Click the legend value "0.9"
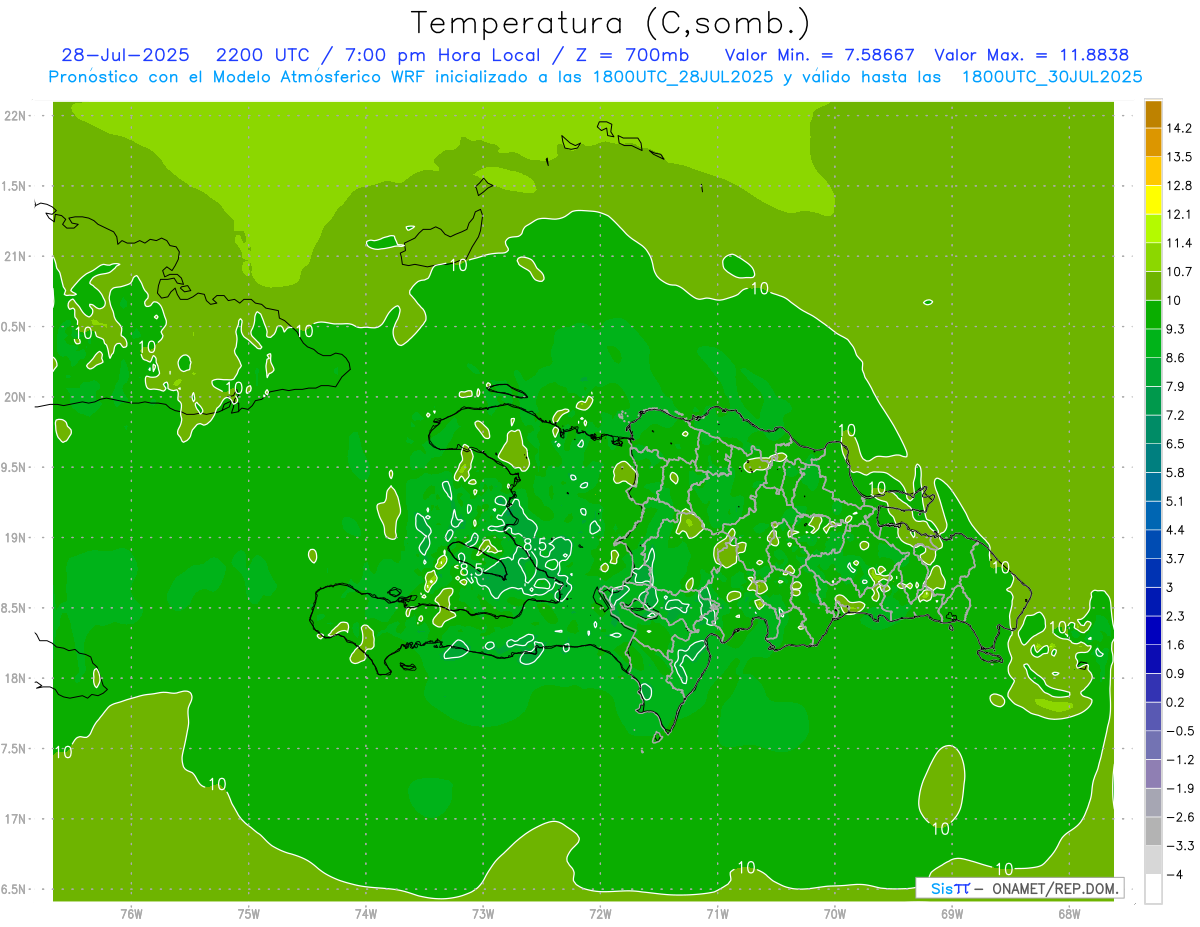This screenshot has width=1200, height=927. pos(1176,673)
